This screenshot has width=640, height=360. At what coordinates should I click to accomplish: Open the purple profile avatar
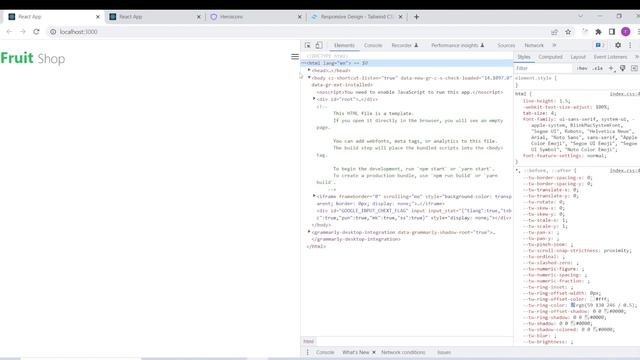(625, 32)
